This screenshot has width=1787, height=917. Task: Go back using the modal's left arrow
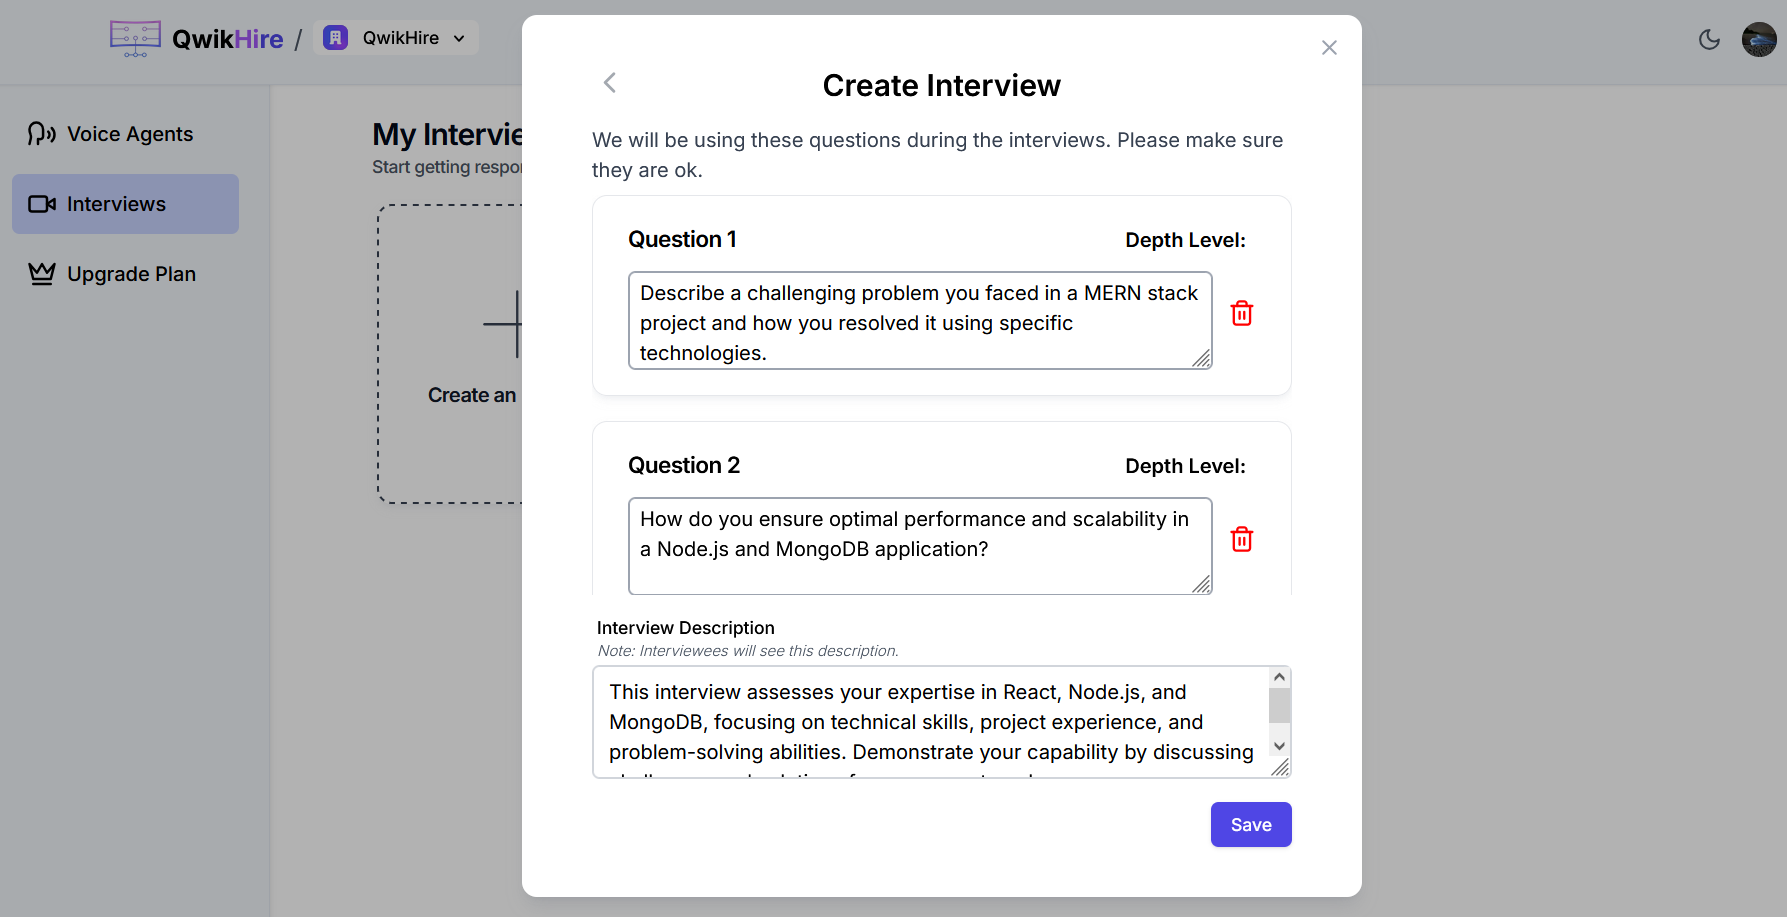pos(609,83)
